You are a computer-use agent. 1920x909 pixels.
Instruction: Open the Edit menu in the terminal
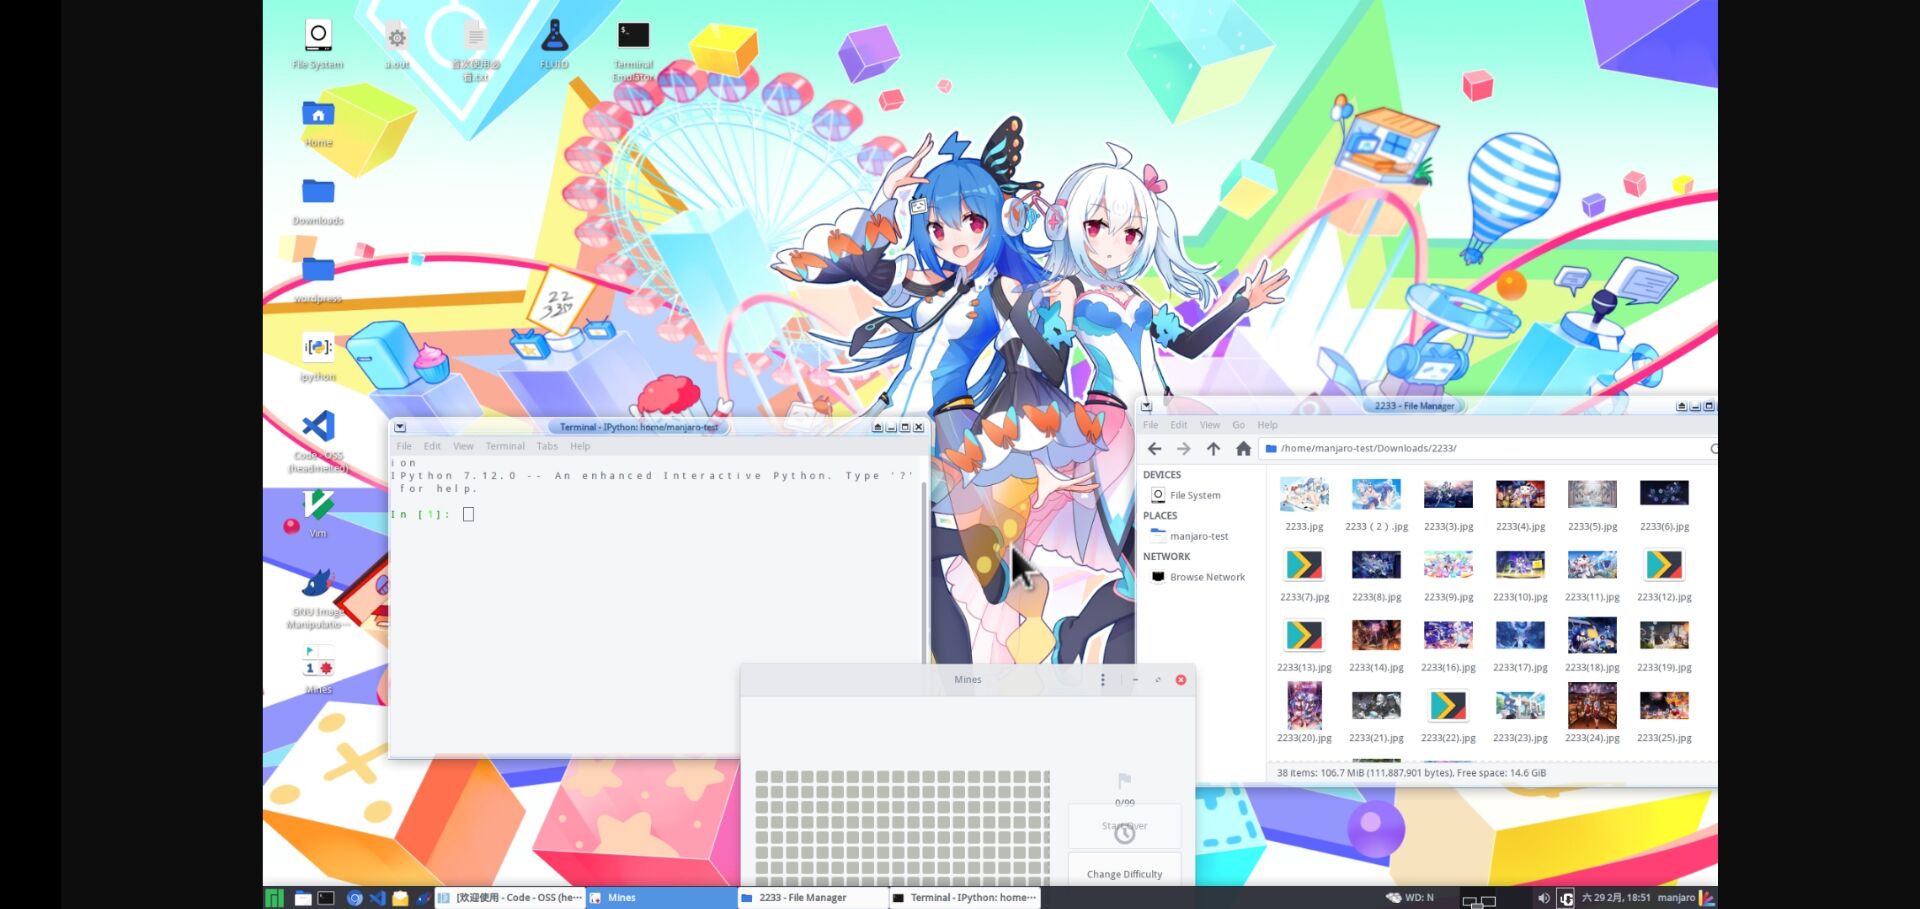click(x=432, y=446)
